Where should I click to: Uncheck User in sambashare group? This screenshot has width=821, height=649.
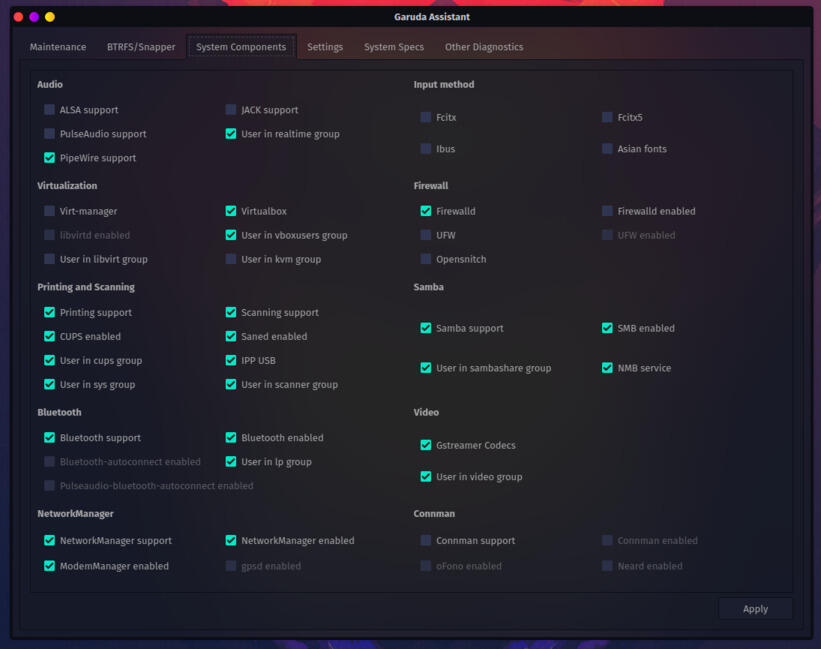tap(426, 368)
